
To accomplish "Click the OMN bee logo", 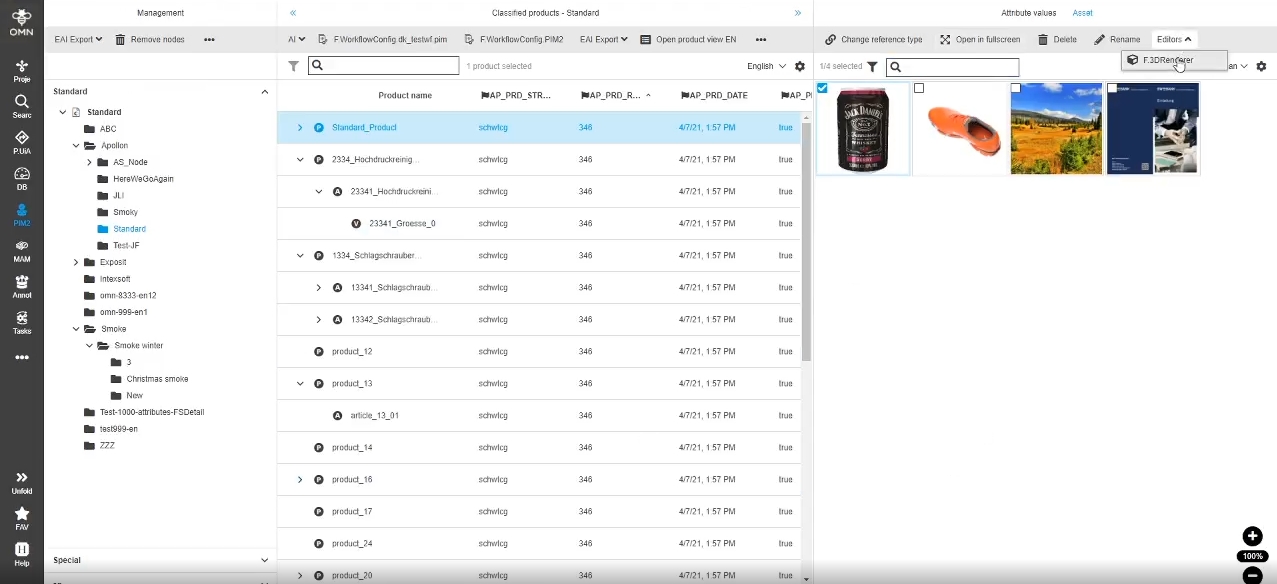I will click(x=21, y=22).
